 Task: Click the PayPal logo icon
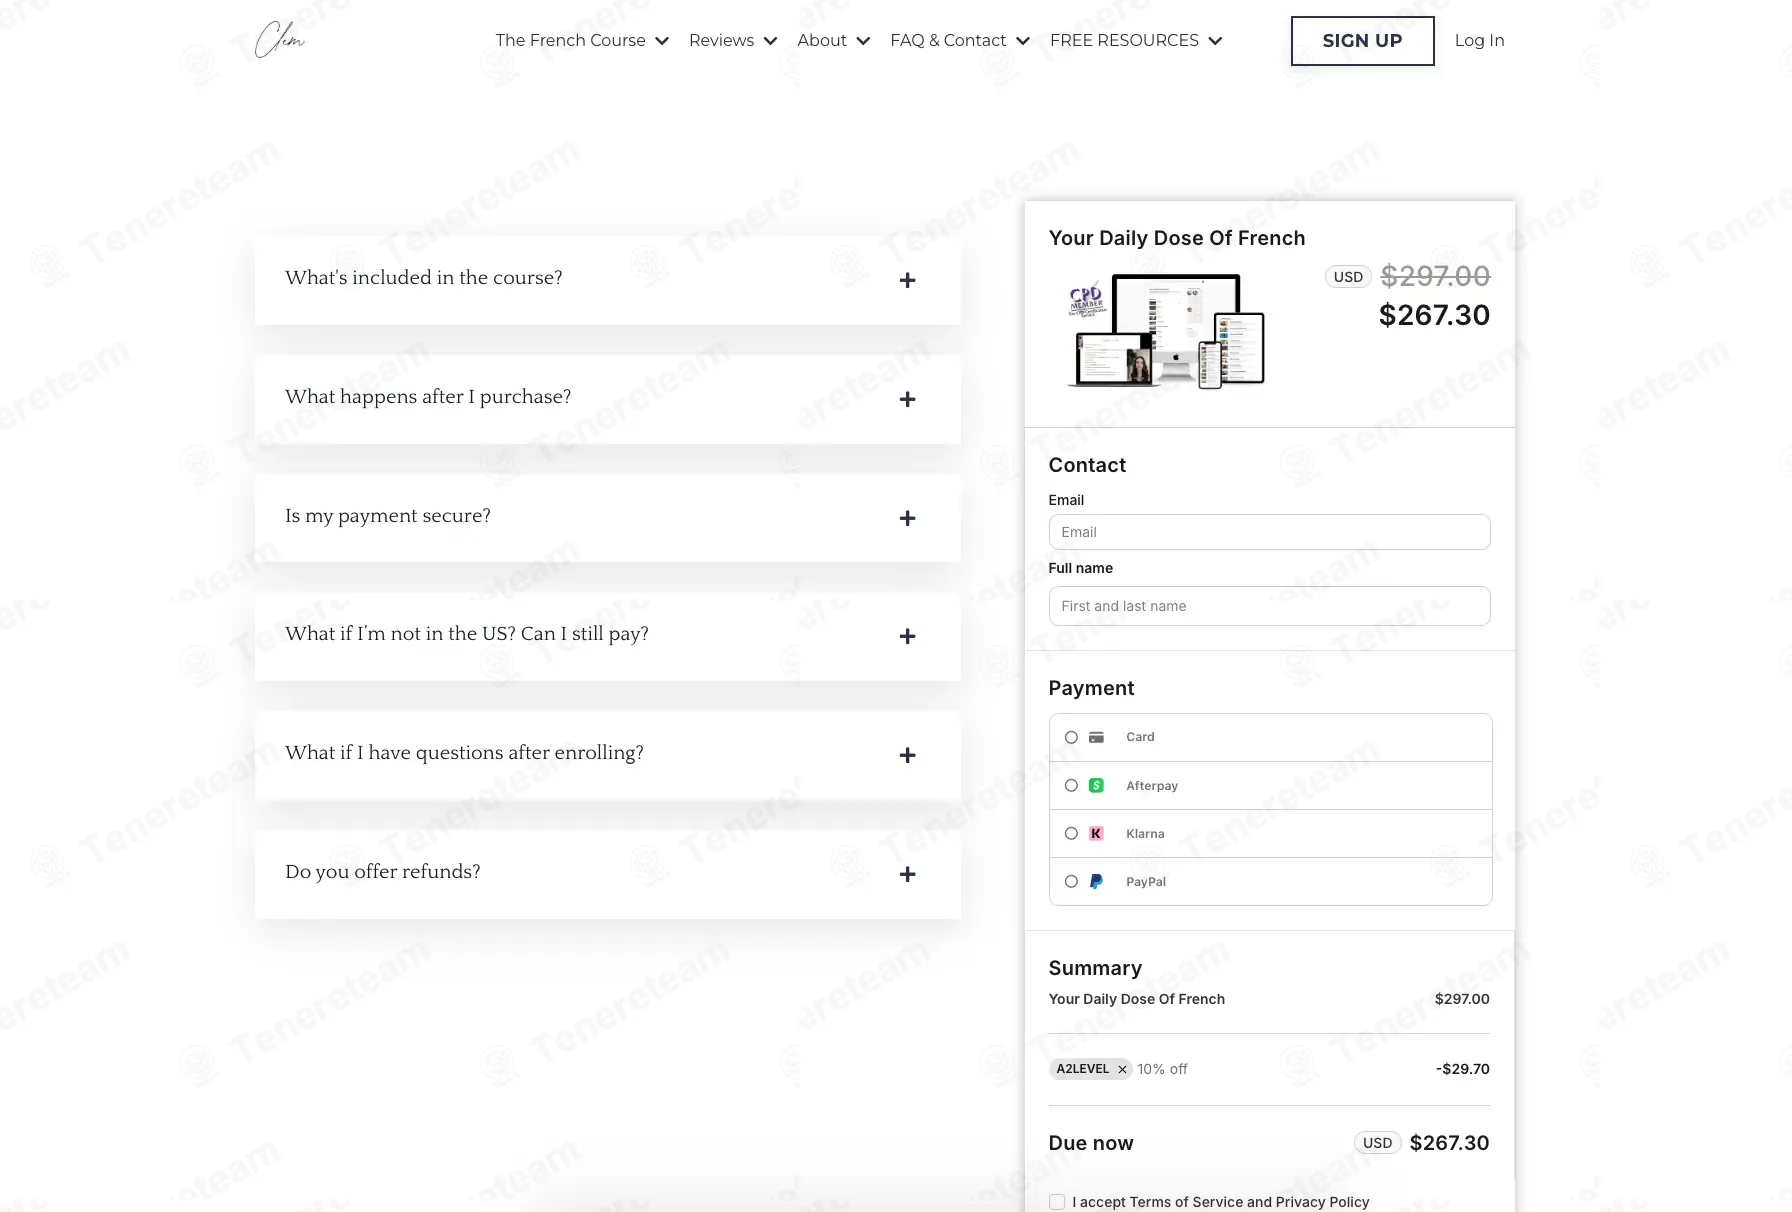[x=1096, y=881]
